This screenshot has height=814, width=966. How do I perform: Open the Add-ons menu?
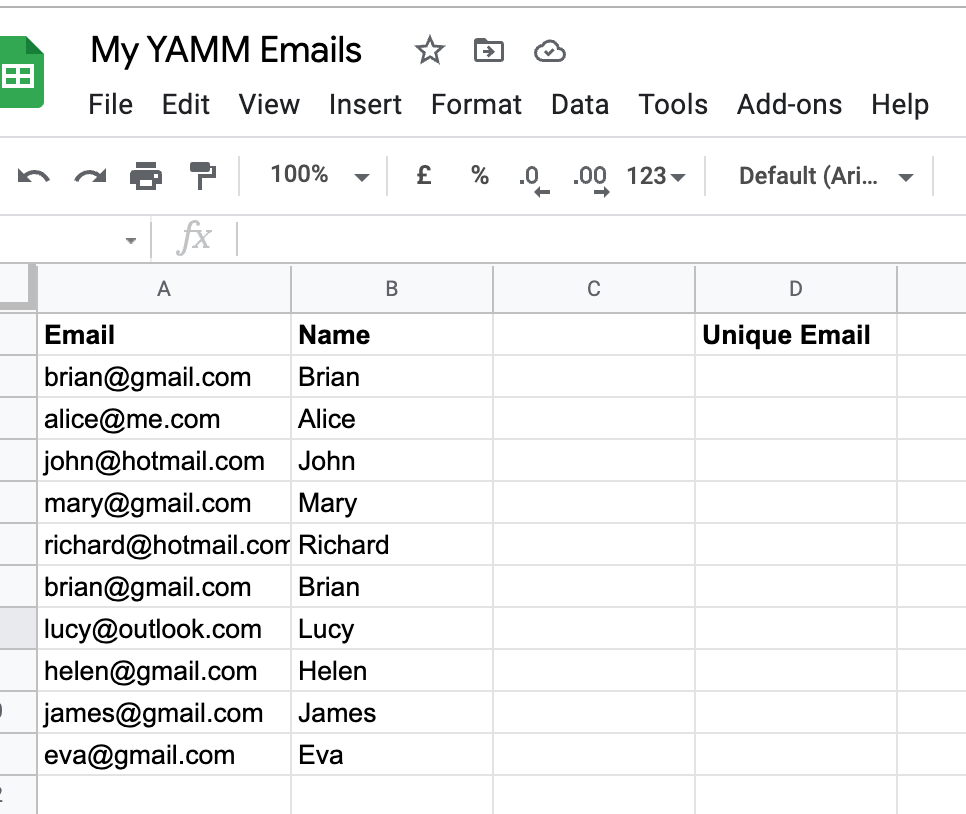tap(789, 104)
